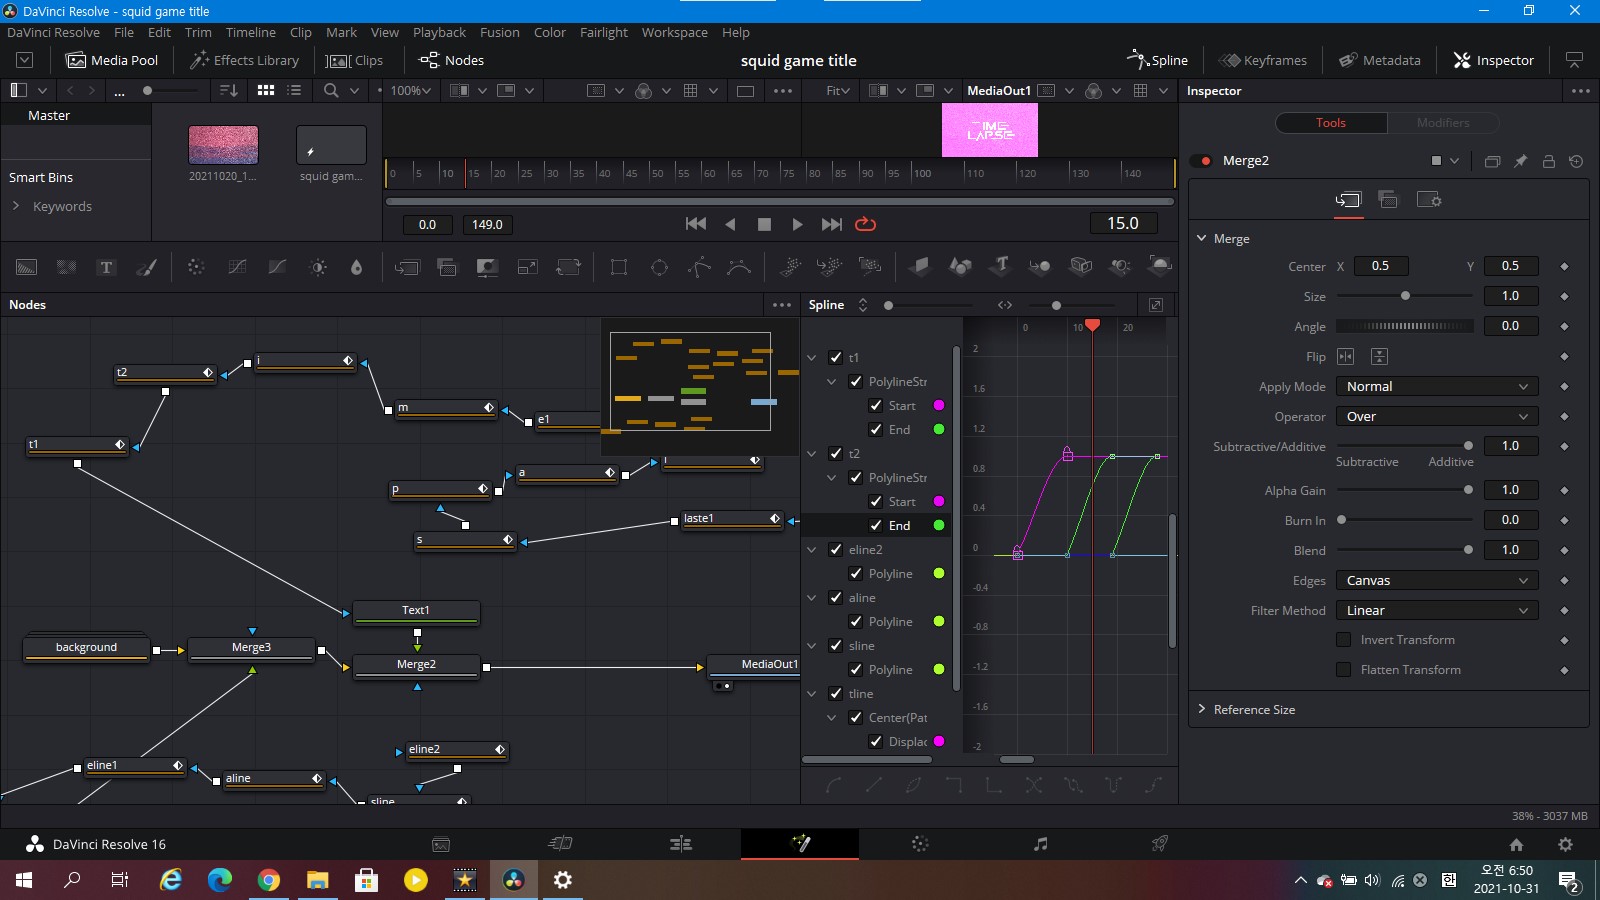
Task: Select the Paint brush tool
Action: coord(146,267)
